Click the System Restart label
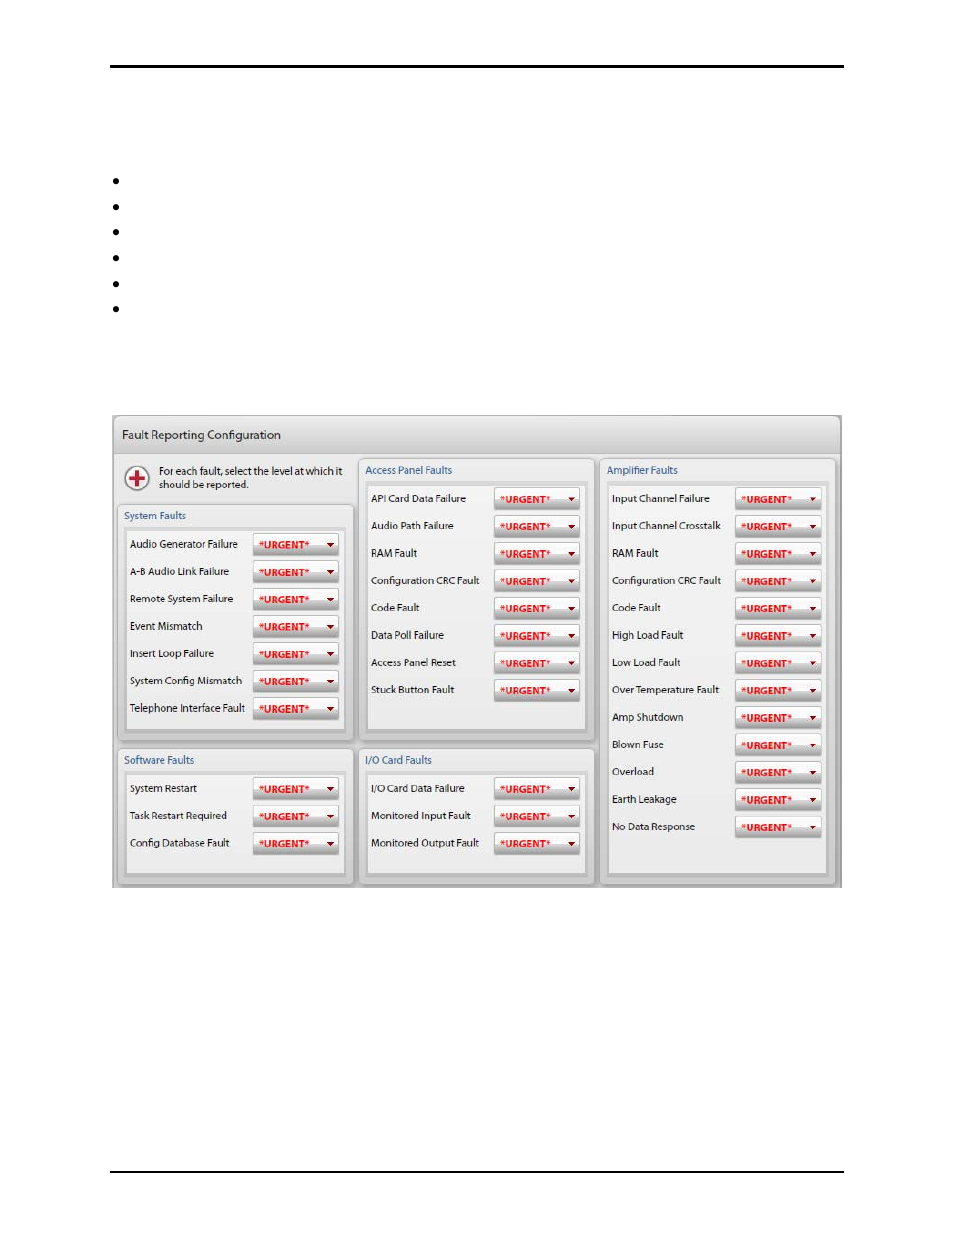The width and height of the screenshot is (954, 1235). [x=163, y=788]
